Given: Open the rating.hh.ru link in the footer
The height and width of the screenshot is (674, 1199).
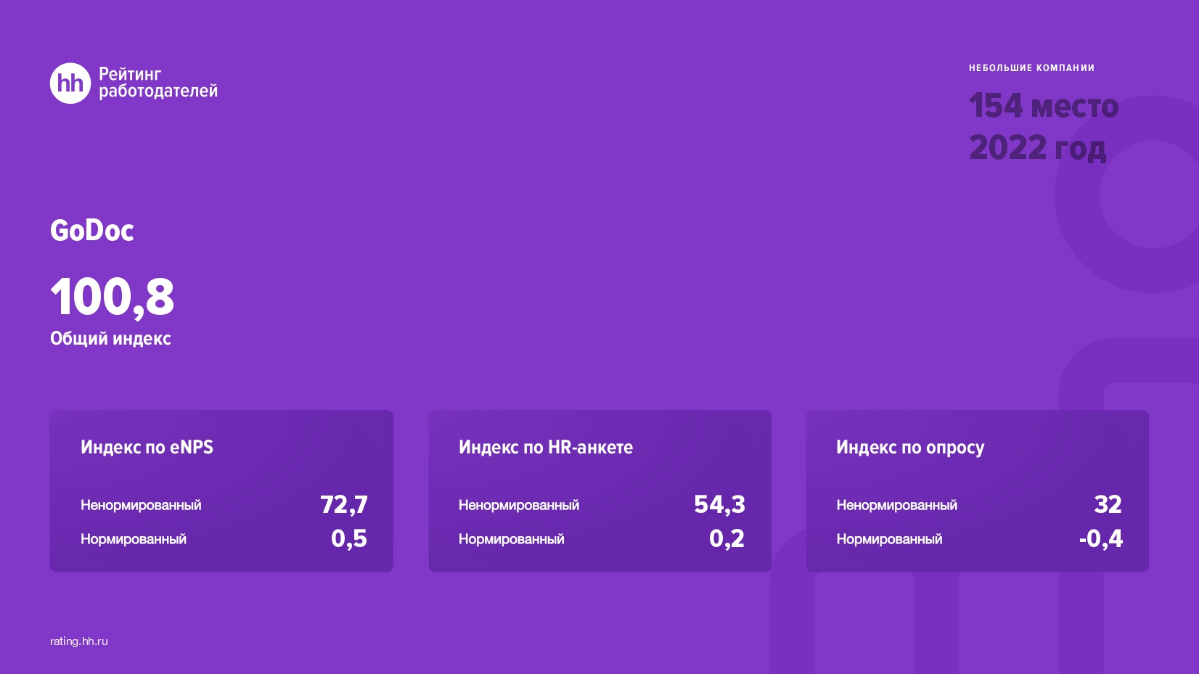Looking at the screenshot, I should 79,640.
